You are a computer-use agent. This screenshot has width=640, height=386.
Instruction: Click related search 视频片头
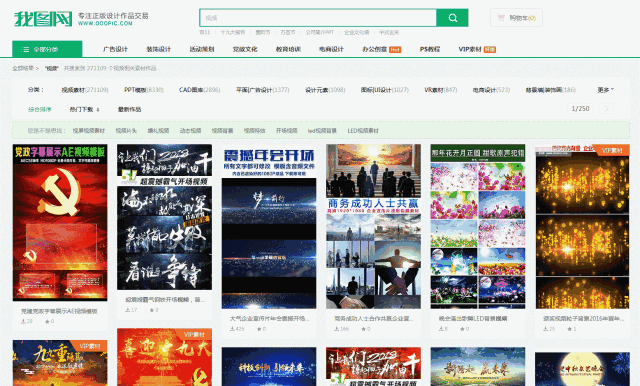(x=126, y=131)
